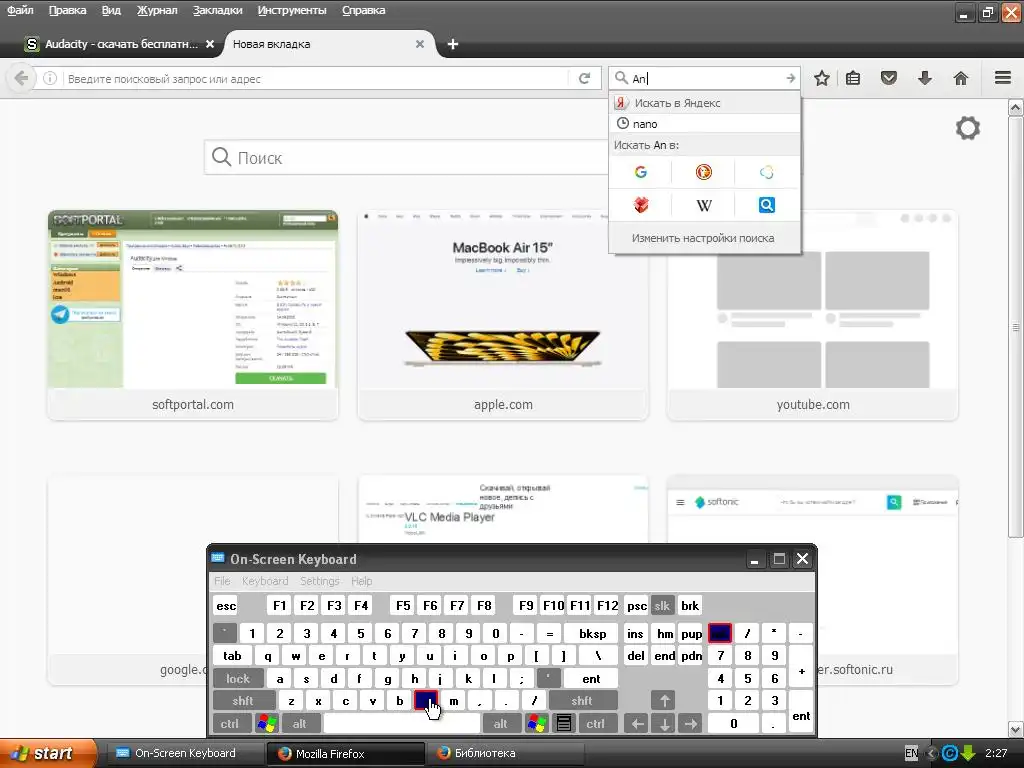Click the right arrow key on the on-screen keyboard
The image size is (1024, 768).
(690, 723)
